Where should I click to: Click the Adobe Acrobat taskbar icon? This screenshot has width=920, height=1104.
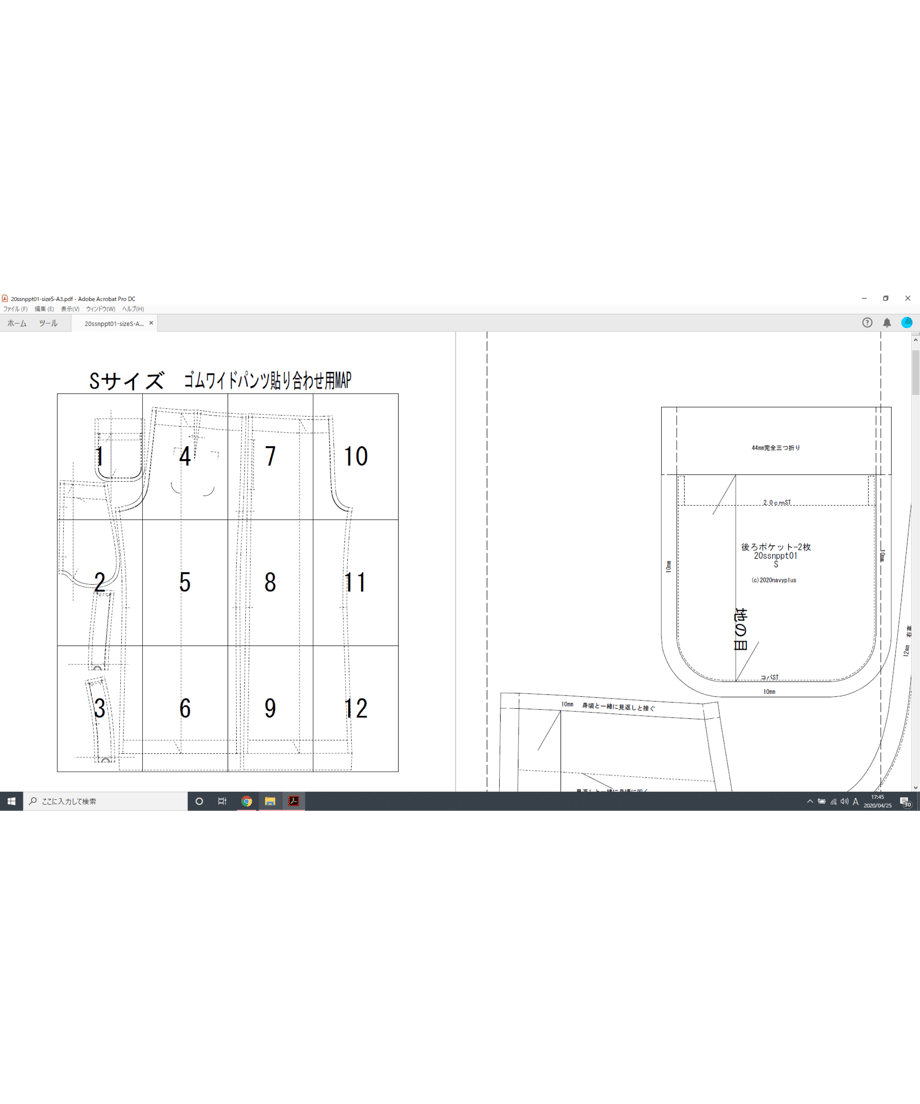[294, 801]
